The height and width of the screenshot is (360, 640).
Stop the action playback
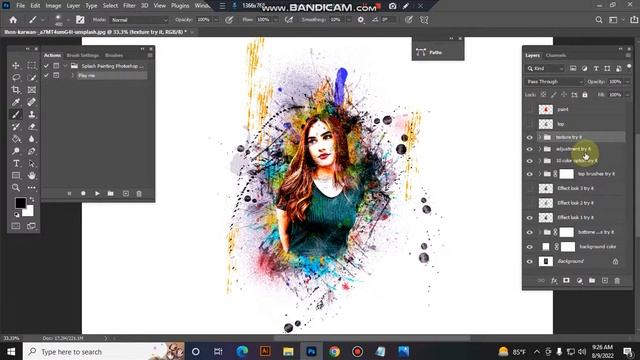coord(69,193)
